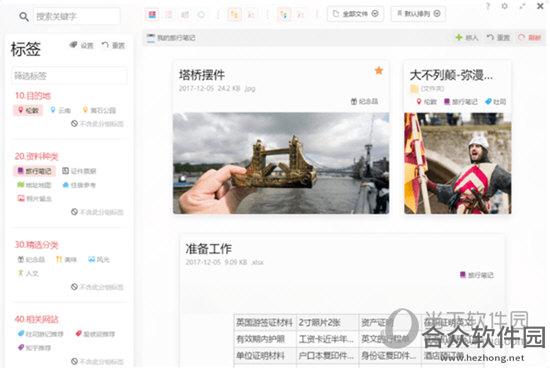
Task: Open help via the question mark icon
Action: coord(488,6)
